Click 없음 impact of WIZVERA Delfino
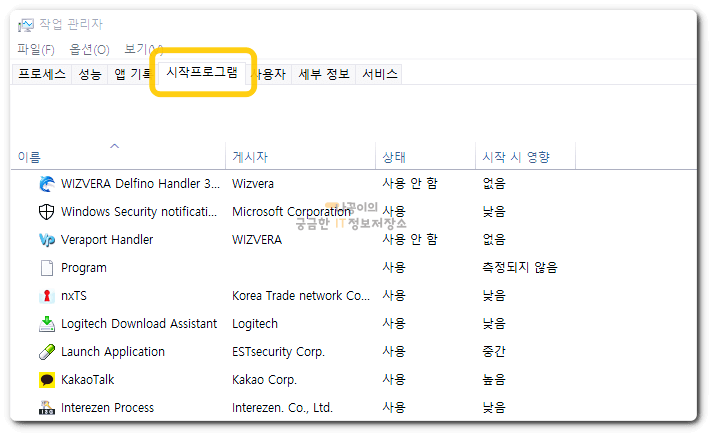The image size is (711, 435). [x=494, y=183]
